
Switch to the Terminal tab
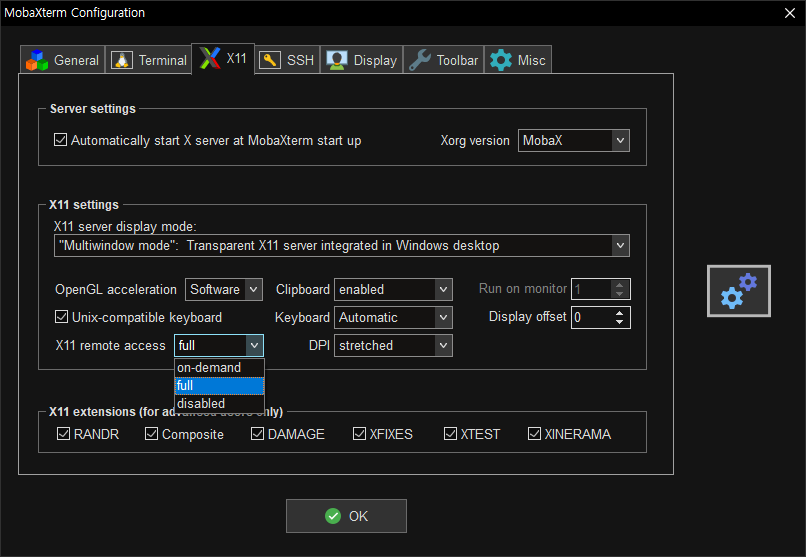tap(149, 60)
